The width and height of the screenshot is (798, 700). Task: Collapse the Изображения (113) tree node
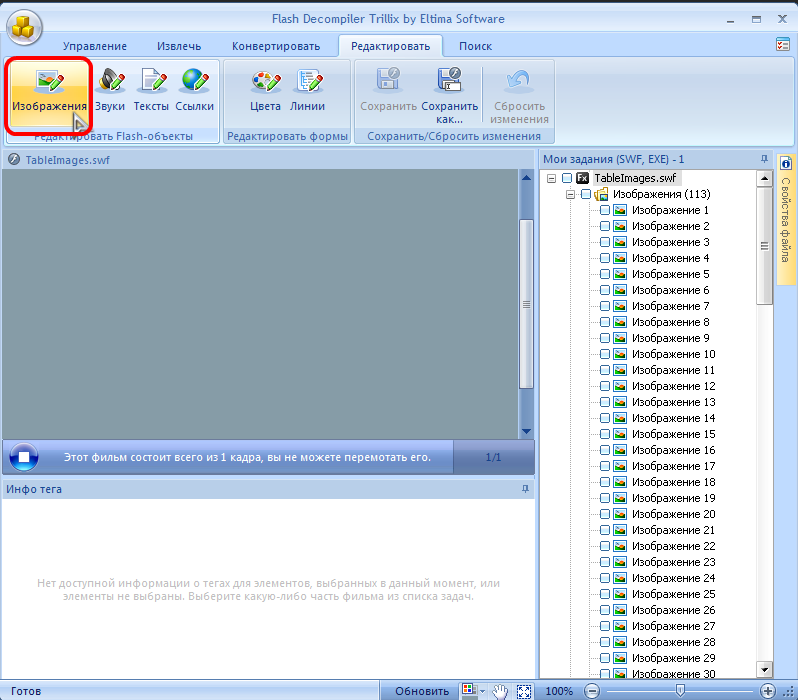click(x=571, y=194)
